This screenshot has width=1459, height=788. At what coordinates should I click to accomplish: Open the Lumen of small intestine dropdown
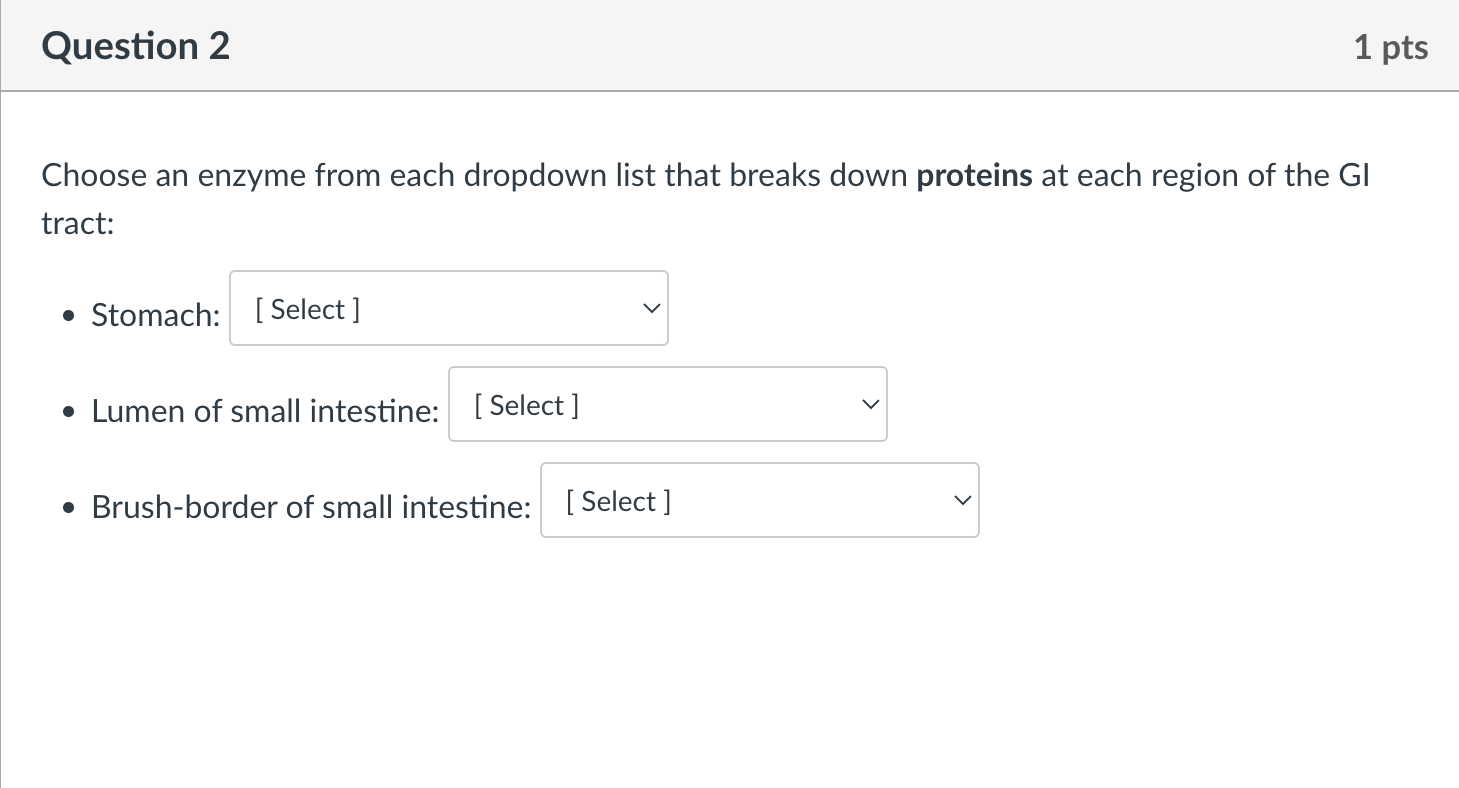pos(667,405)
